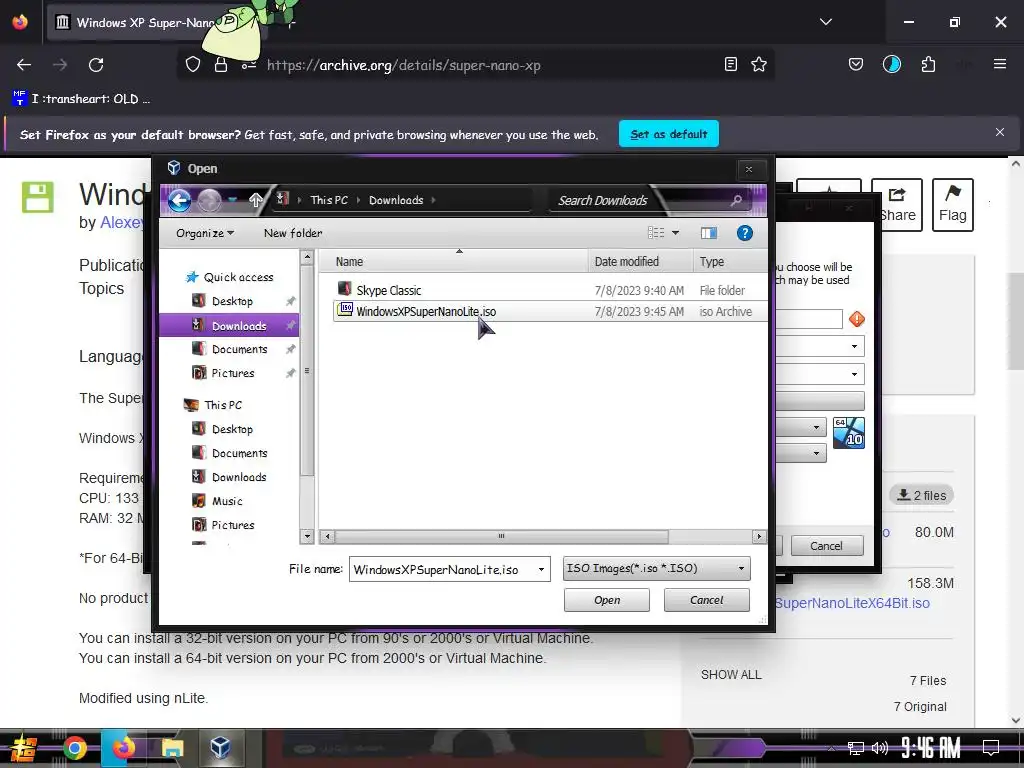Viewport: 1024px width, 768px height.
Task: Click the volume icon in system tray
Action: (x=880, y=748)
